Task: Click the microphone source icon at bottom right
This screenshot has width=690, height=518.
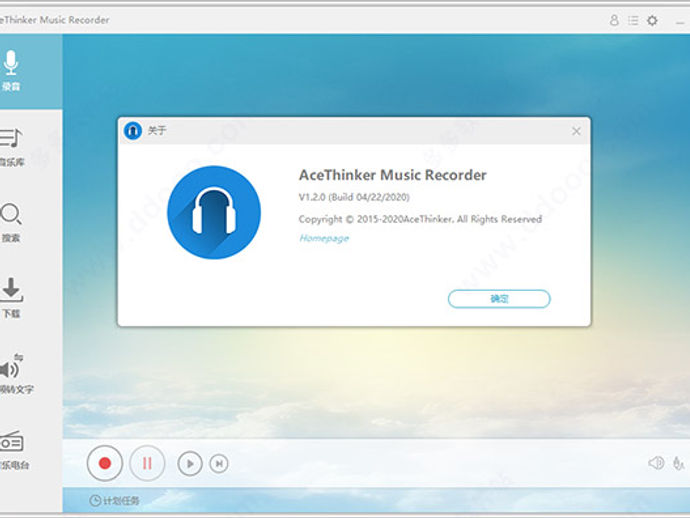Action: pos(679,463)
